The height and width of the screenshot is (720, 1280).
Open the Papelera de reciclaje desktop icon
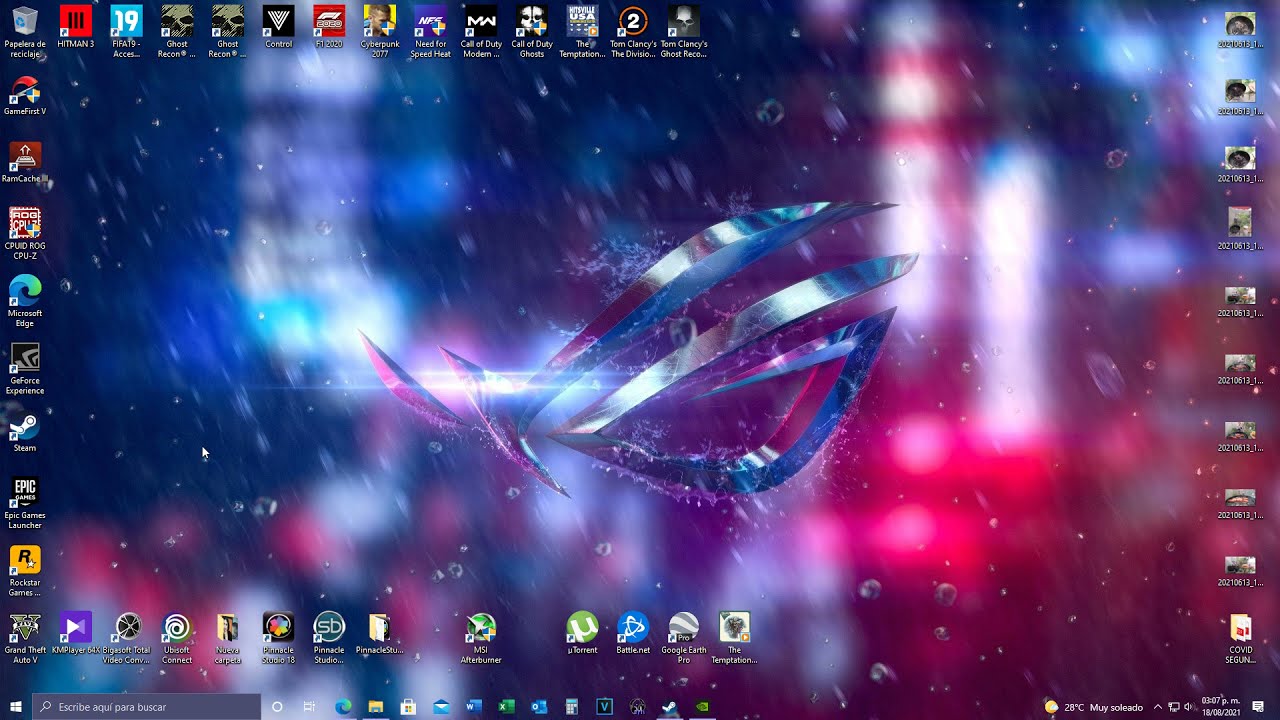coord(25,32)
